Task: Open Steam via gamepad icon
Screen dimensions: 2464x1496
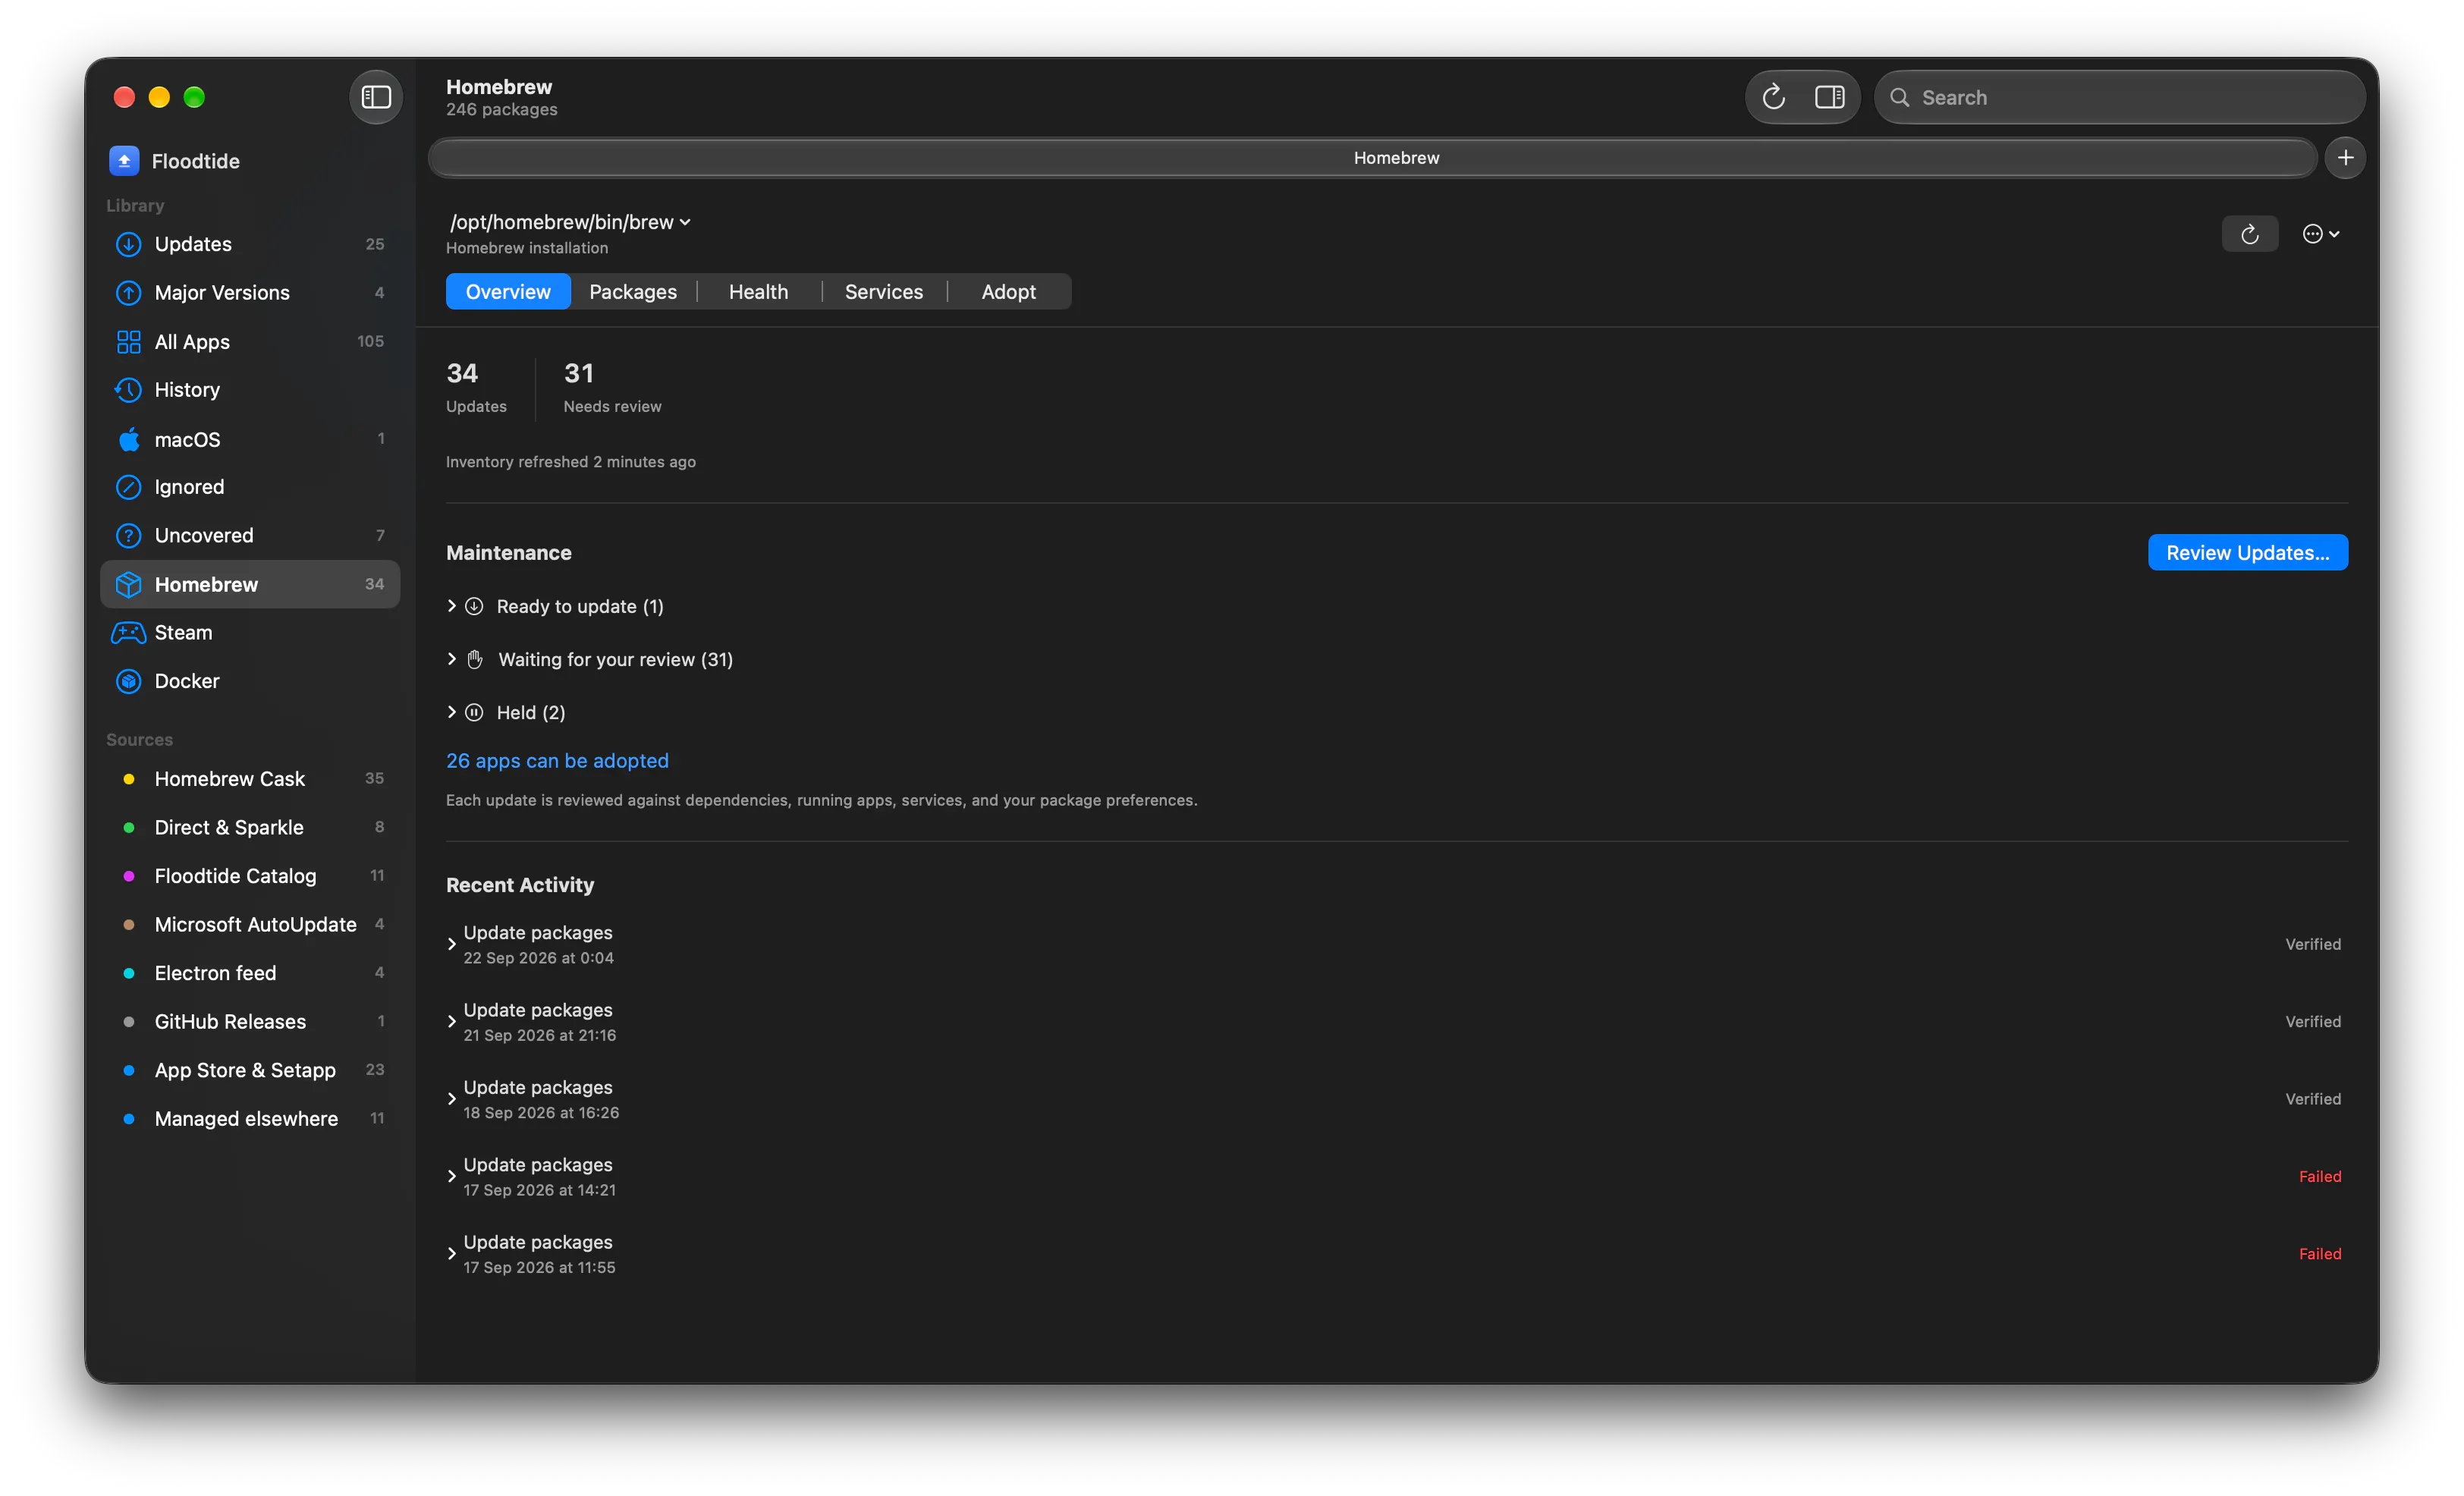Action: pos(128,633)
